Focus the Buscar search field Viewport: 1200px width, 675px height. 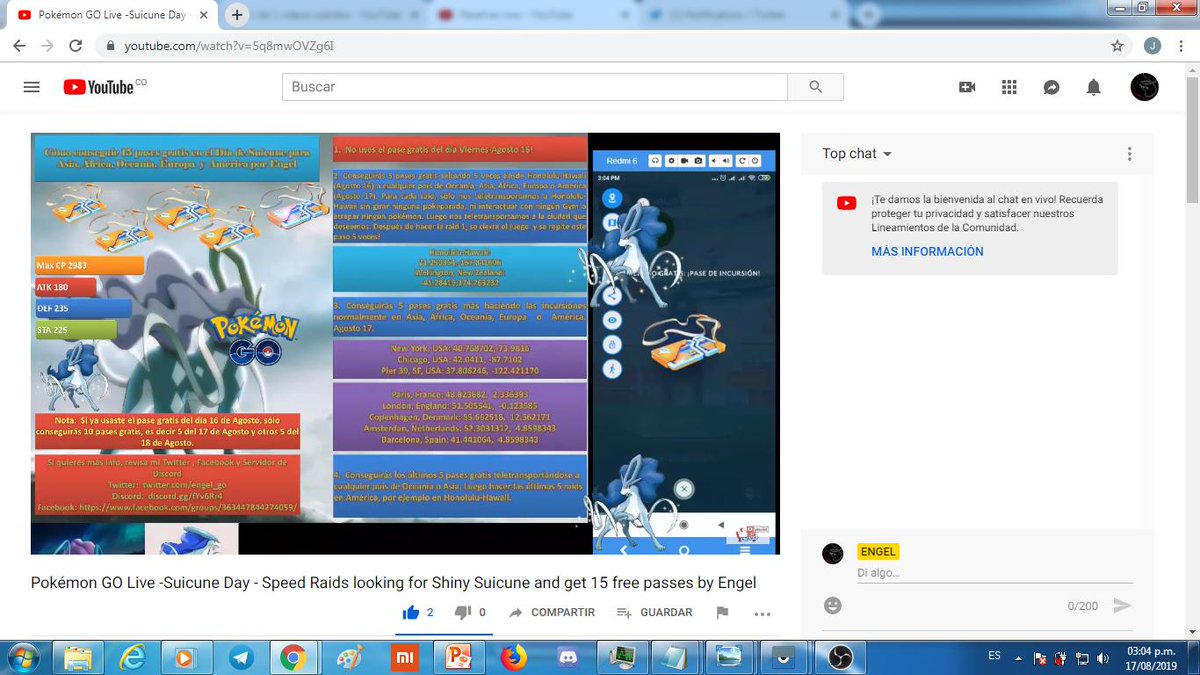[x=535, y=87]
